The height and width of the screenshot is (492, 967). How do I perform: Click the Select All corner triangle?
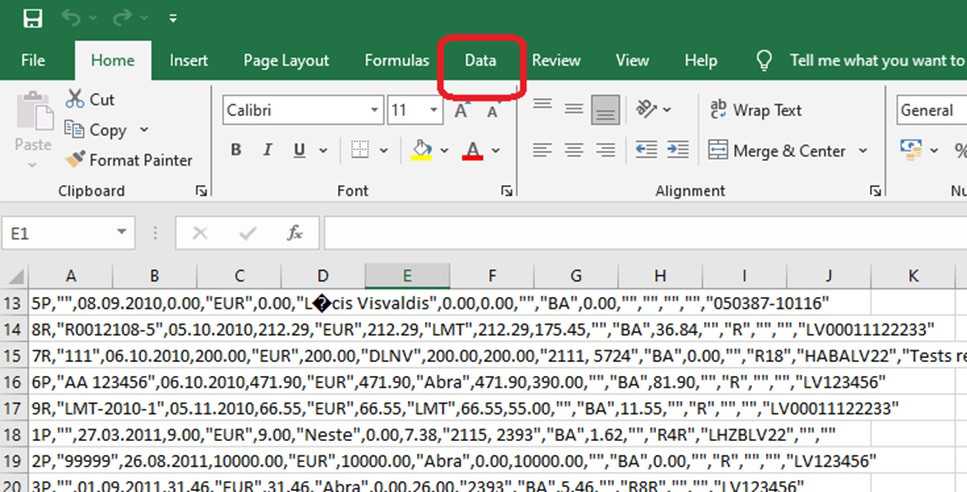point(15,275)
